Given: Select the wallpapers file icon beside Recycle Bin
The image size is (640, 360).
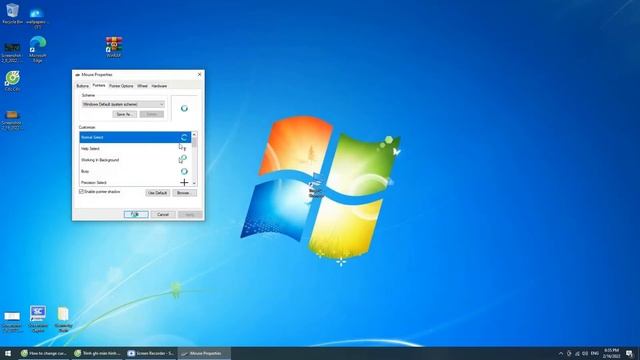Looking at the screenshot, I should tap(37, 18).
